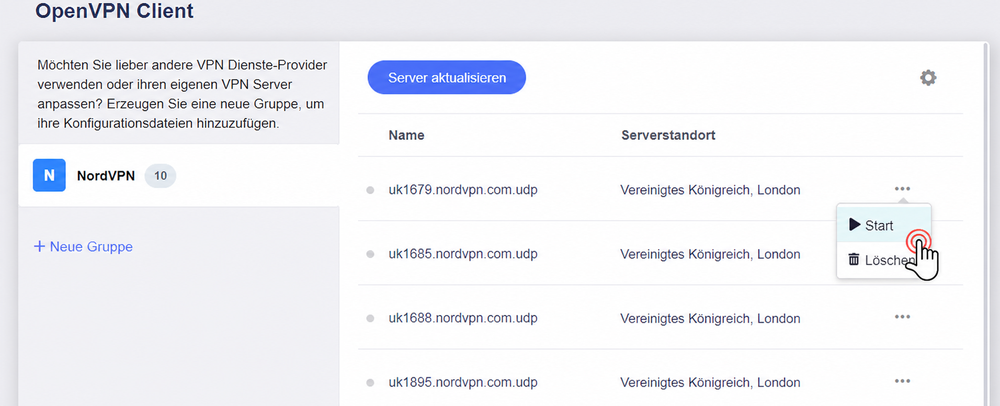
Task: Click status dot of uk1688.nordvpn.com.udp
Action: coord(370,318)
